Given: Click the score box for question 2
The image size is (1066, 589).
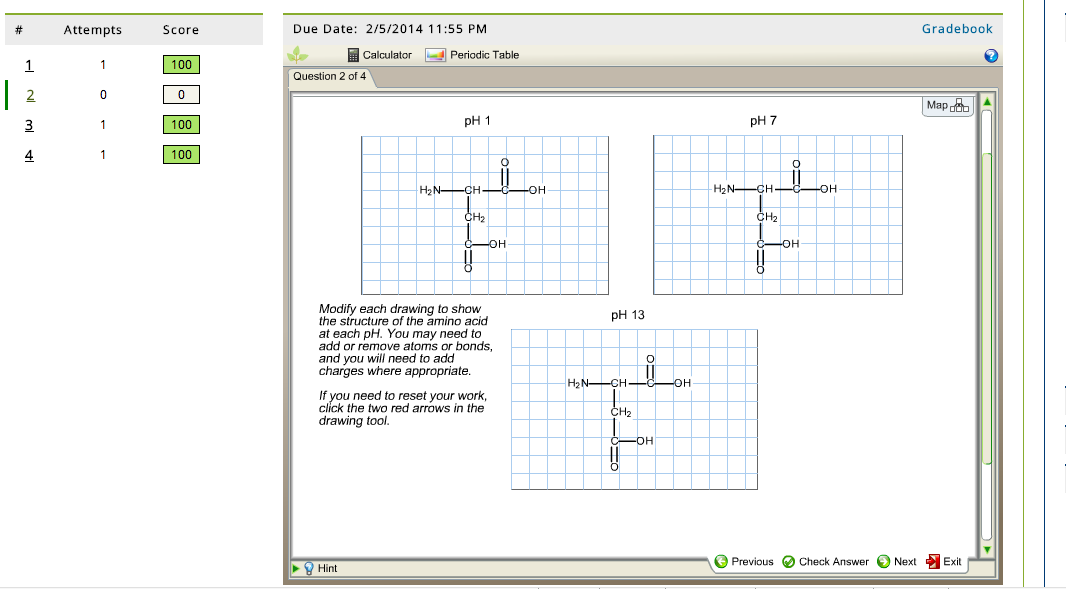Looking at the screenshot, I should point(181,94).
